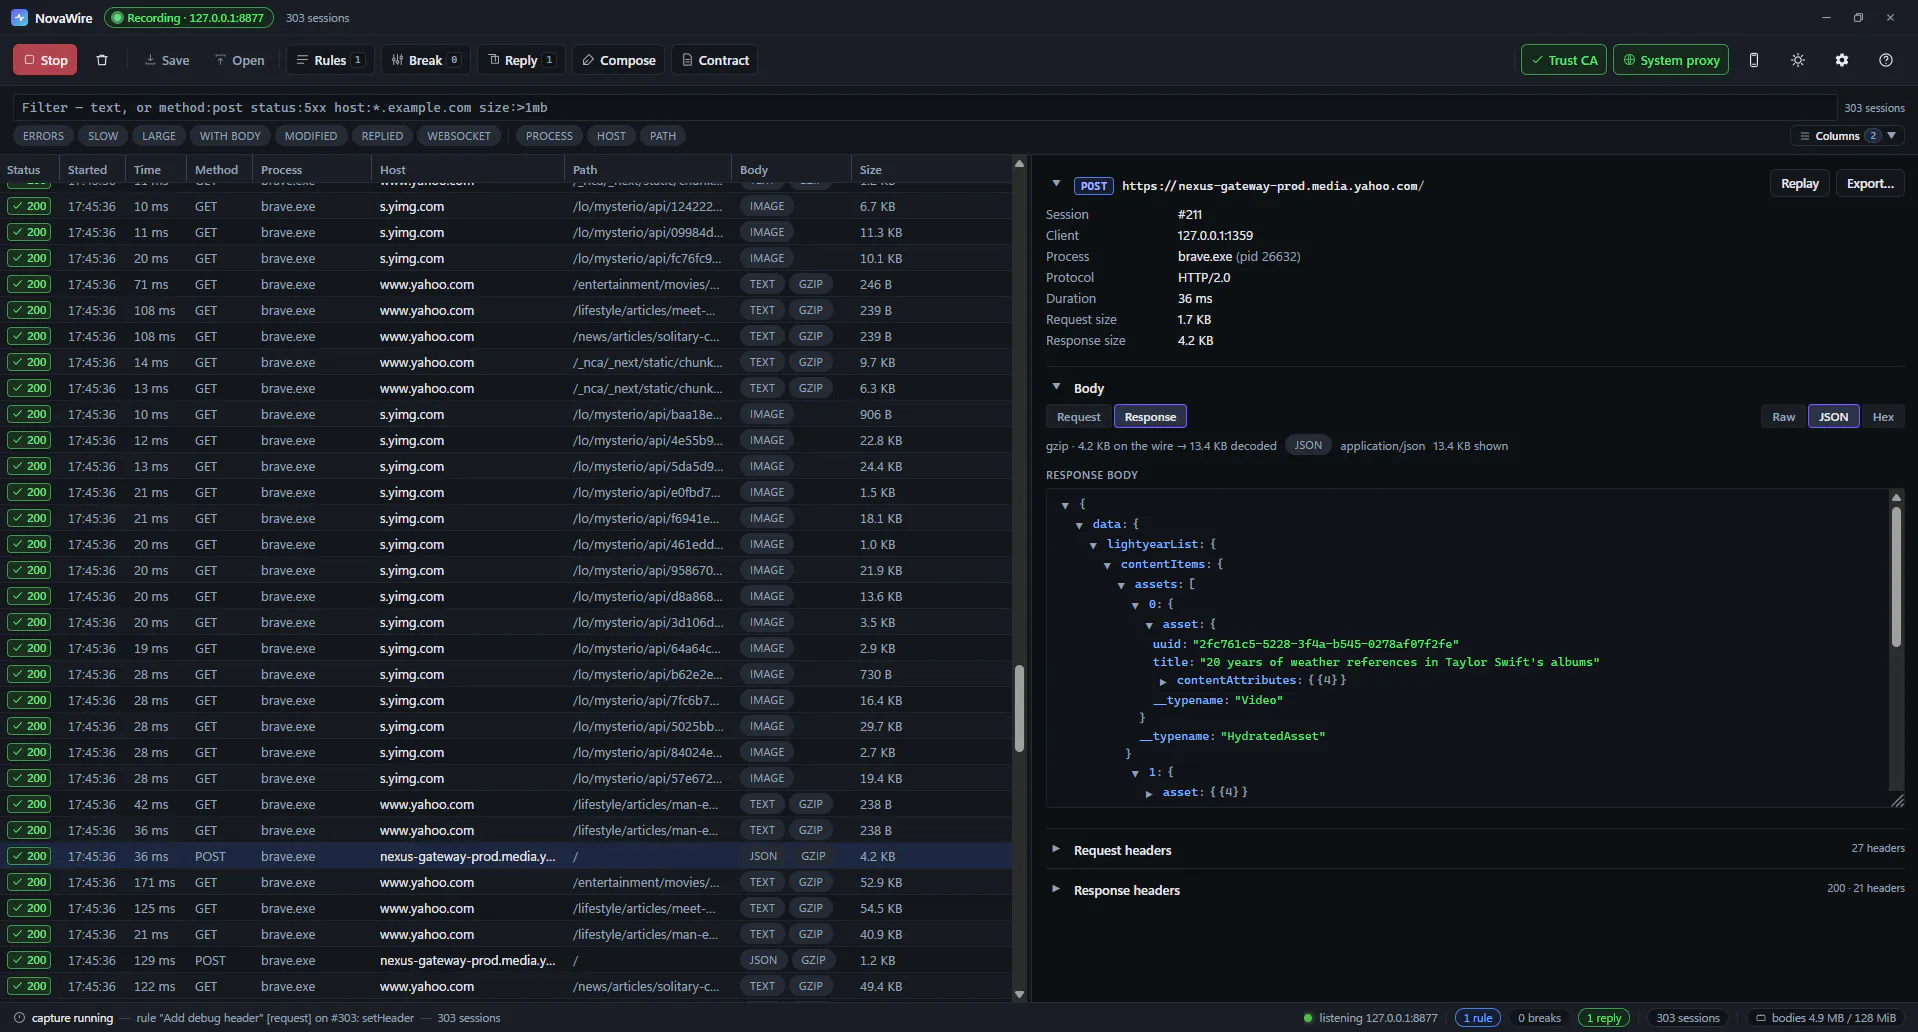The height and width of the screenshot is (1032, 1918).
Task: Expand the contentAttributes JSON node
Action: (1163, 681)
